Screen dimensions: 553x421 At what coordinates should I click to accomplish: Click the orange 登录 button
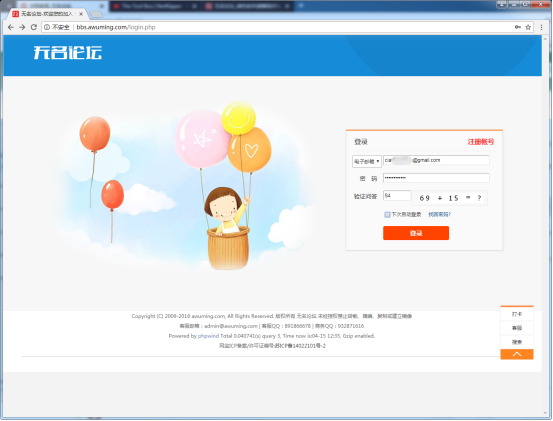point(416,233)
